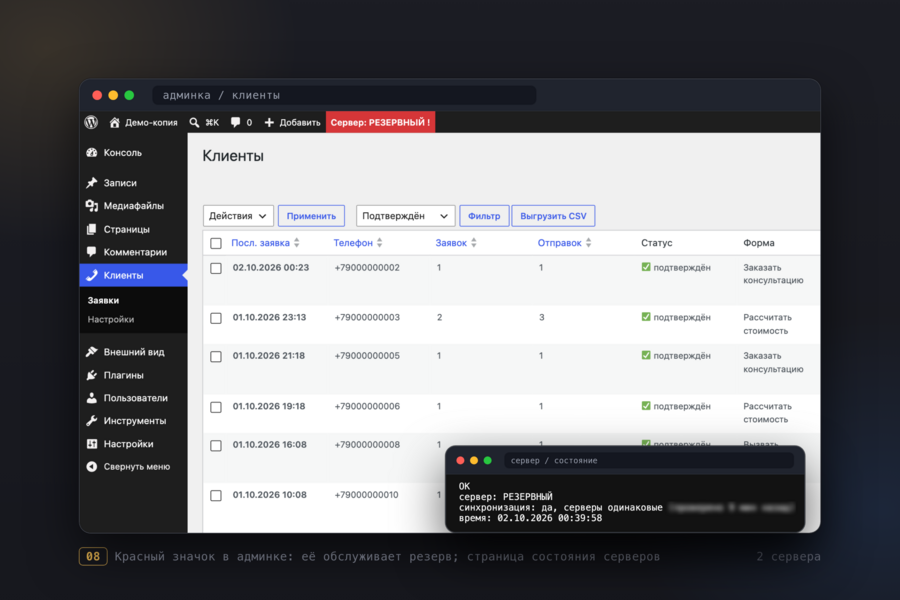This screenshot has width=900, height=600.
Task: Open Записи in the sidebar menu
Action: (x=133, y=183)
